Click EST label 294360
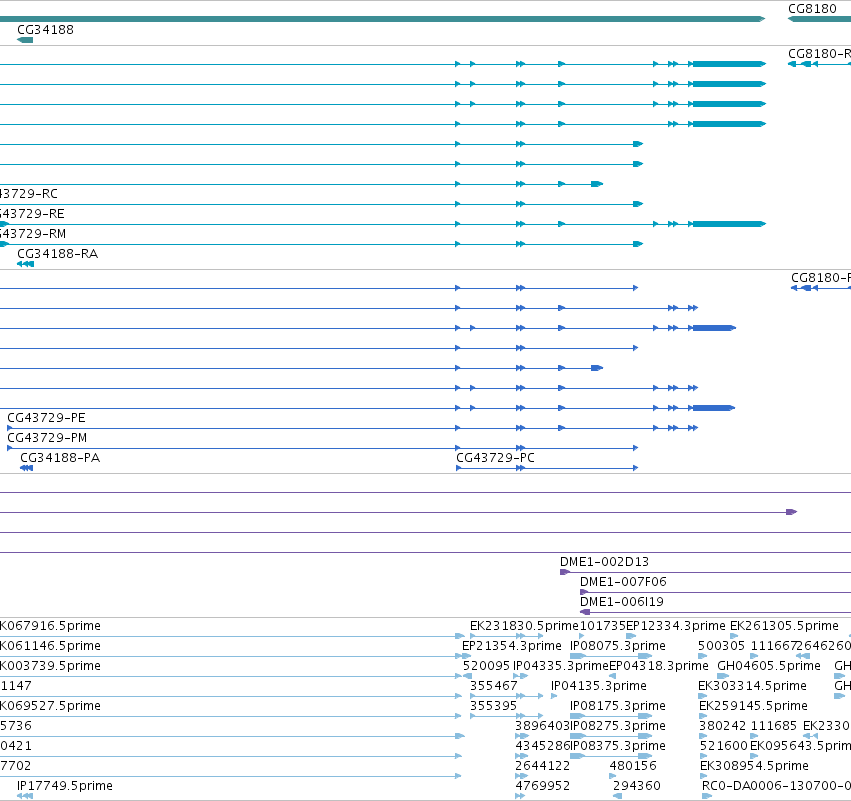The image size is (851, 801). (637, 786)
